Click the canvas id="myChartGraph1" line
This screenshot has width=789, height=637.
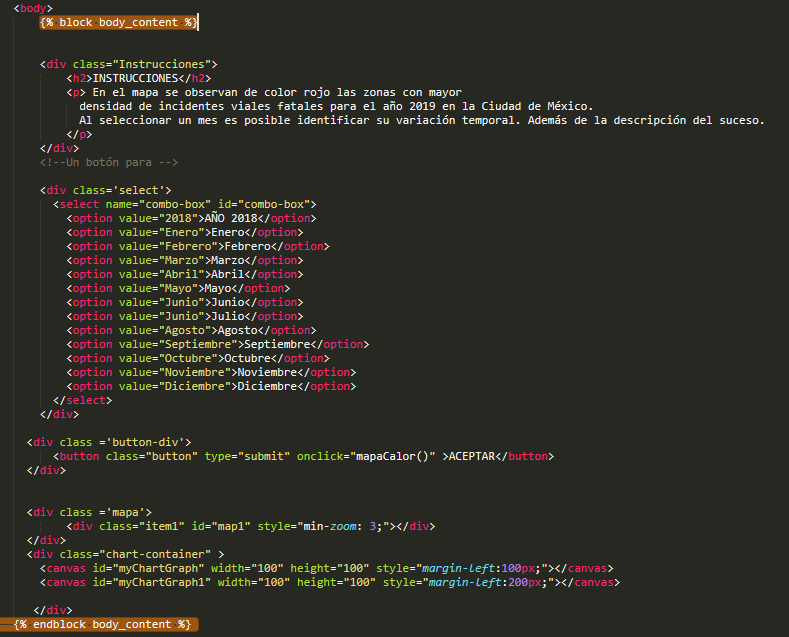pos(330,582)
